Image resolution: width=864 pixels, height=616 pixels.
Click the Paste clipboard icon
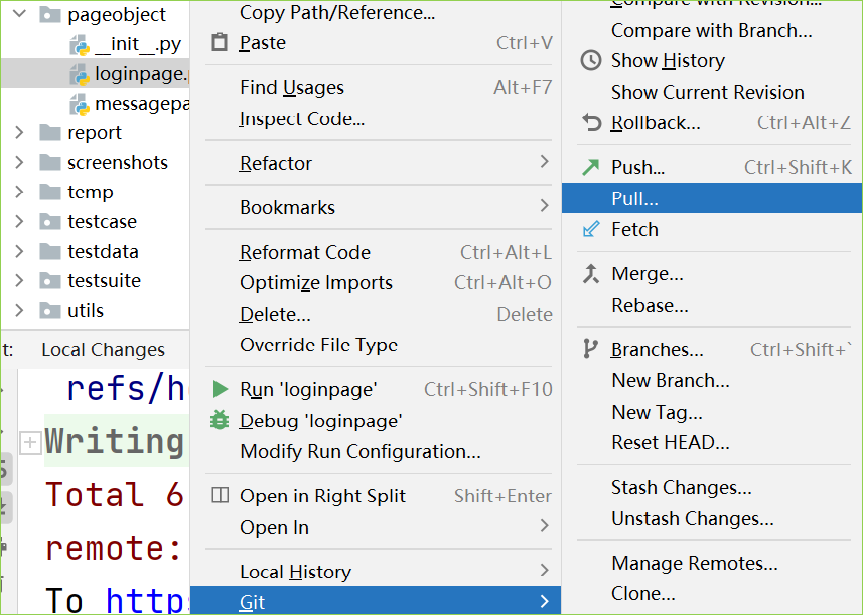pyautogui.click(x=220, y=43)
